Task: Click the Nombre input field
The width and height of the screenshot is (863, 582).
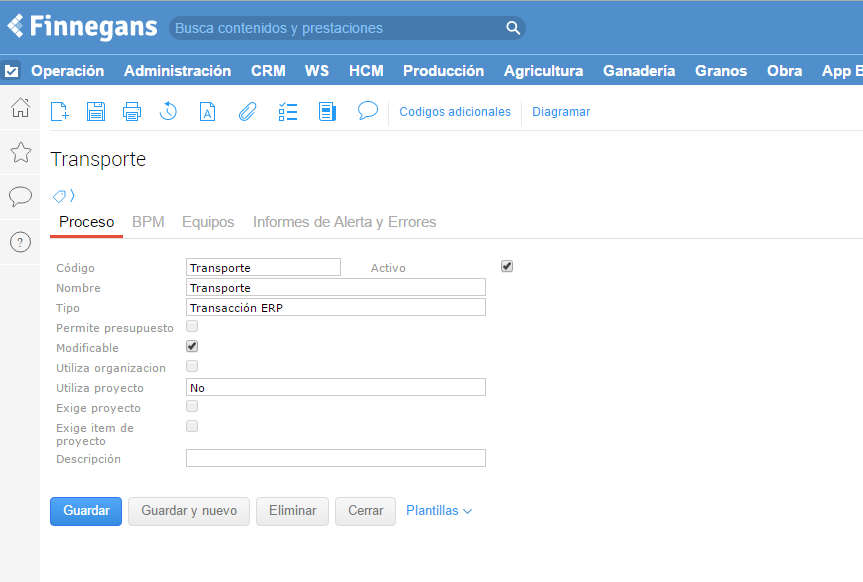Action: pyautogui.click(x=336, y=287)
